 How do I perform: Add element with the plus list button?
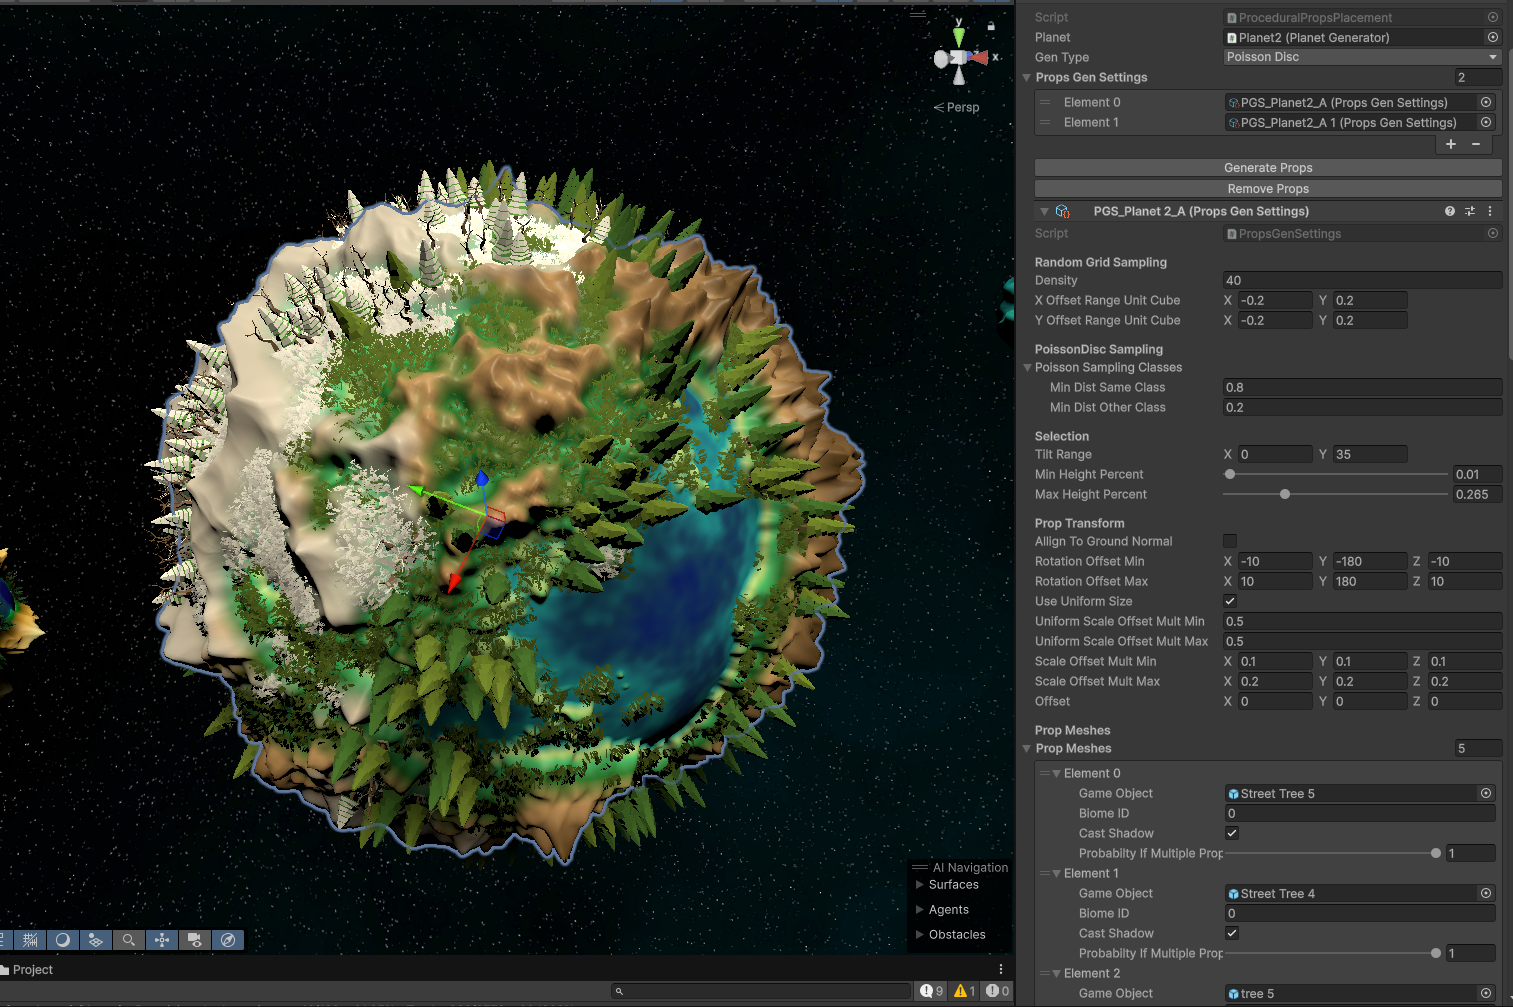[1451, 144]
